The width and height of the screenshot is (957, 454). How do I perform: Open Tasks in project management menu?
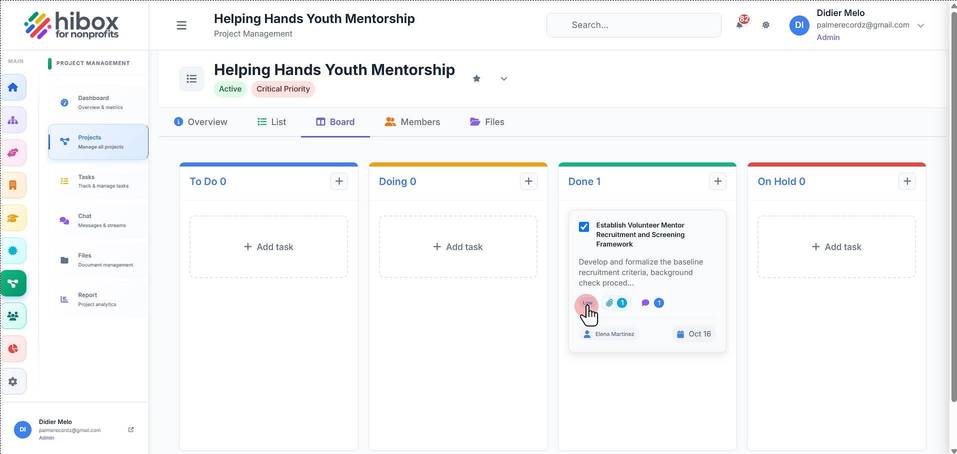(98, 181)
